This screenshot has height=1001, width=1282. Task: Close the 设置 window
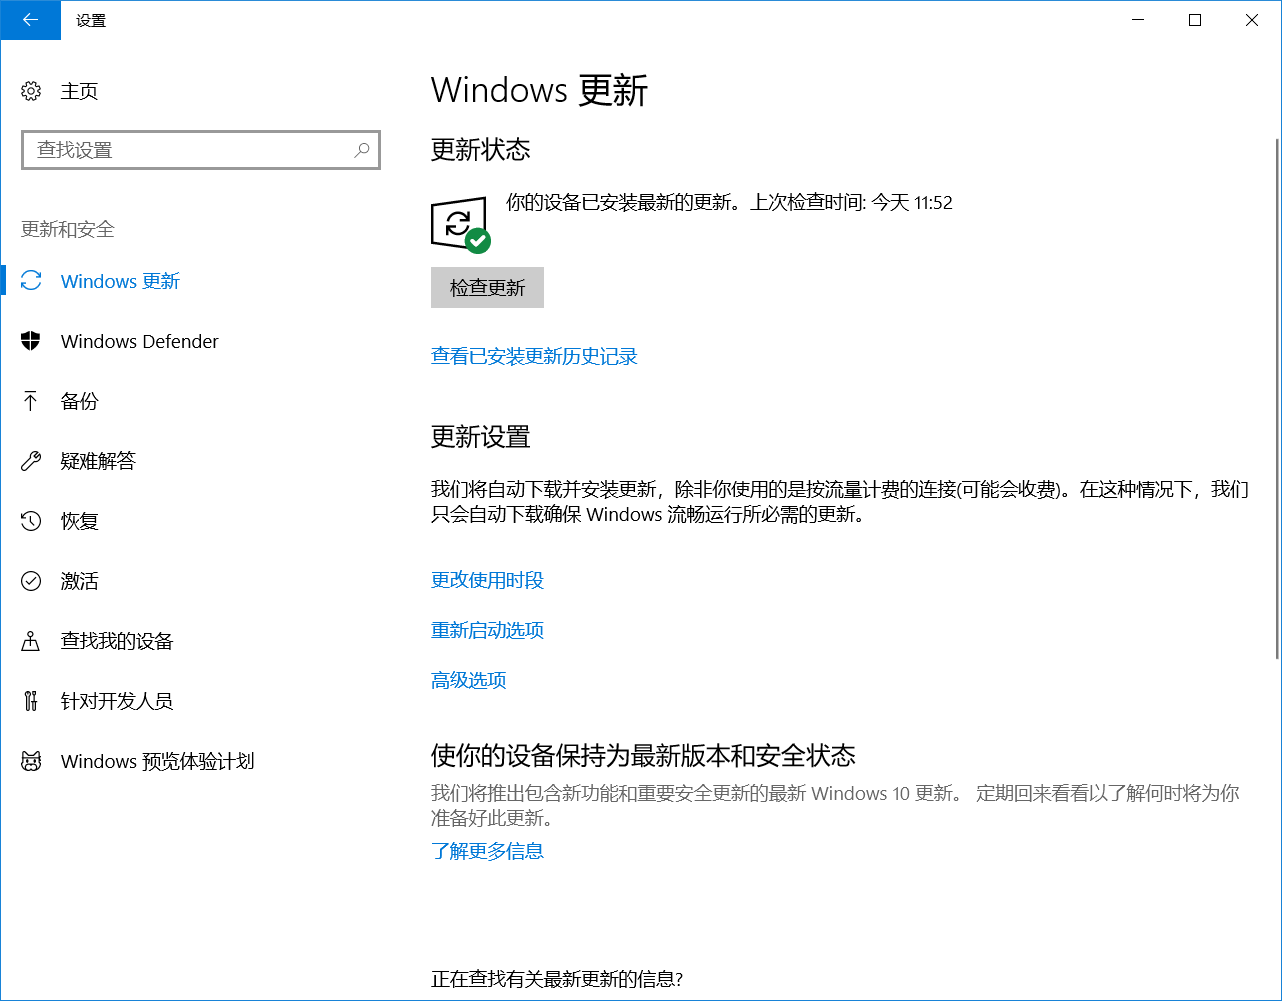click(1252, 20)
